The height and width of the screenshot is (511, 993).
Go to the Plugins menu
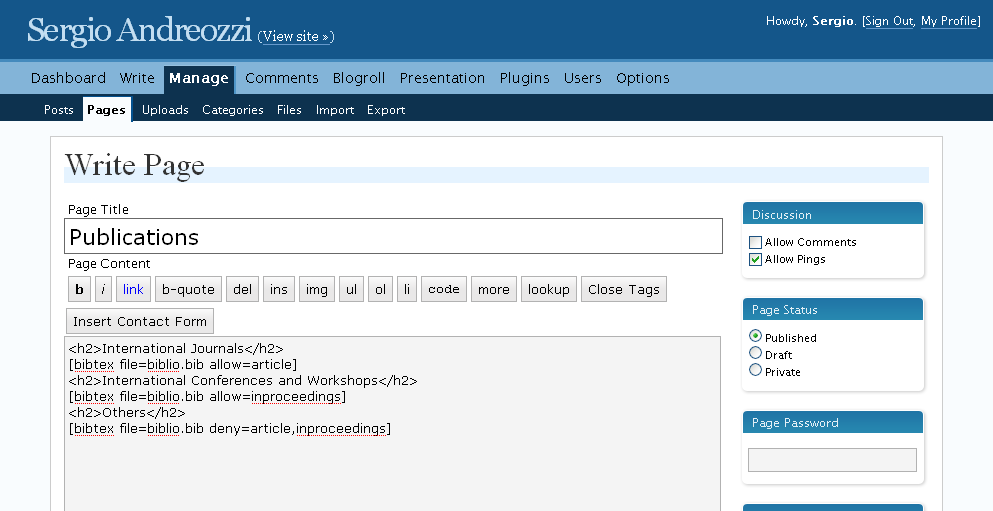coord(524,78)
